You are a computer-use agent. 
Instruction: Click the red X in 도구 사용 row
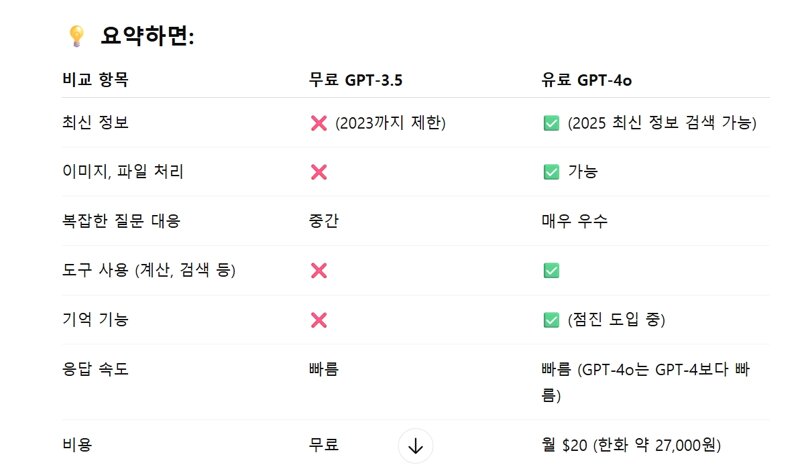point(319,270)
